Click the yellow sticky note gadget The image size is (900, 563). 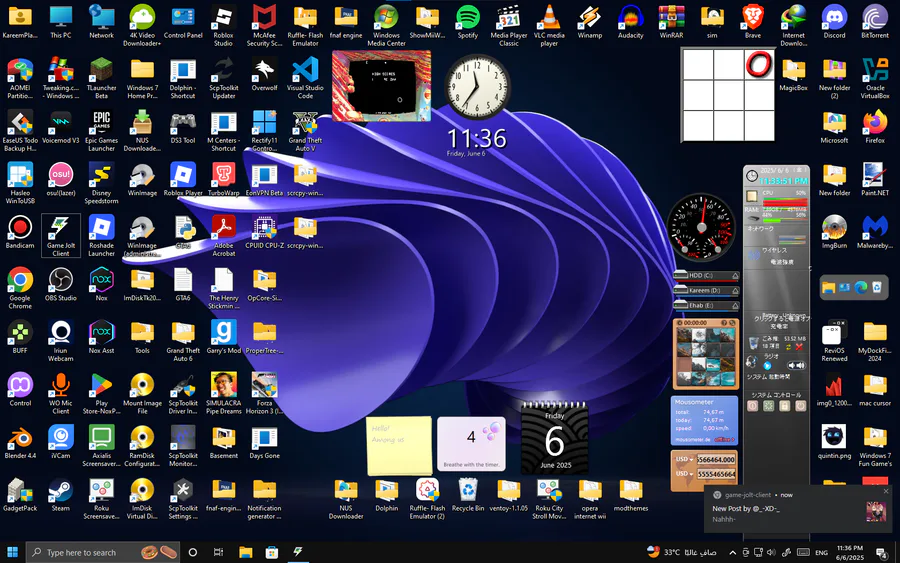[x=399, y=445]
